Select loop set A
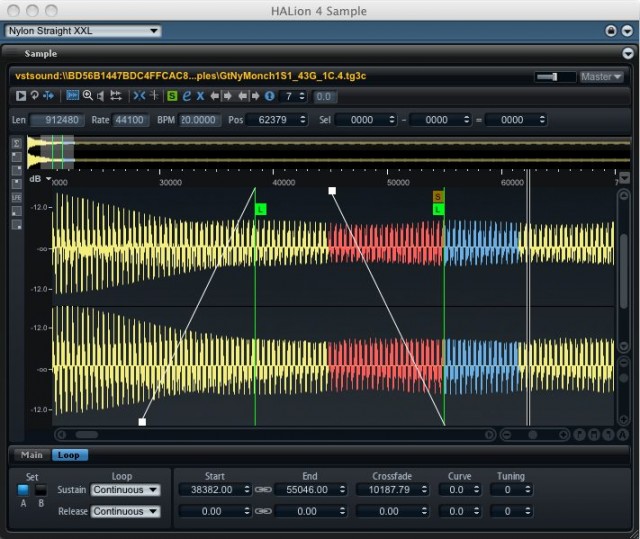This screenshot has height=539, width=640. pos(24,490)
